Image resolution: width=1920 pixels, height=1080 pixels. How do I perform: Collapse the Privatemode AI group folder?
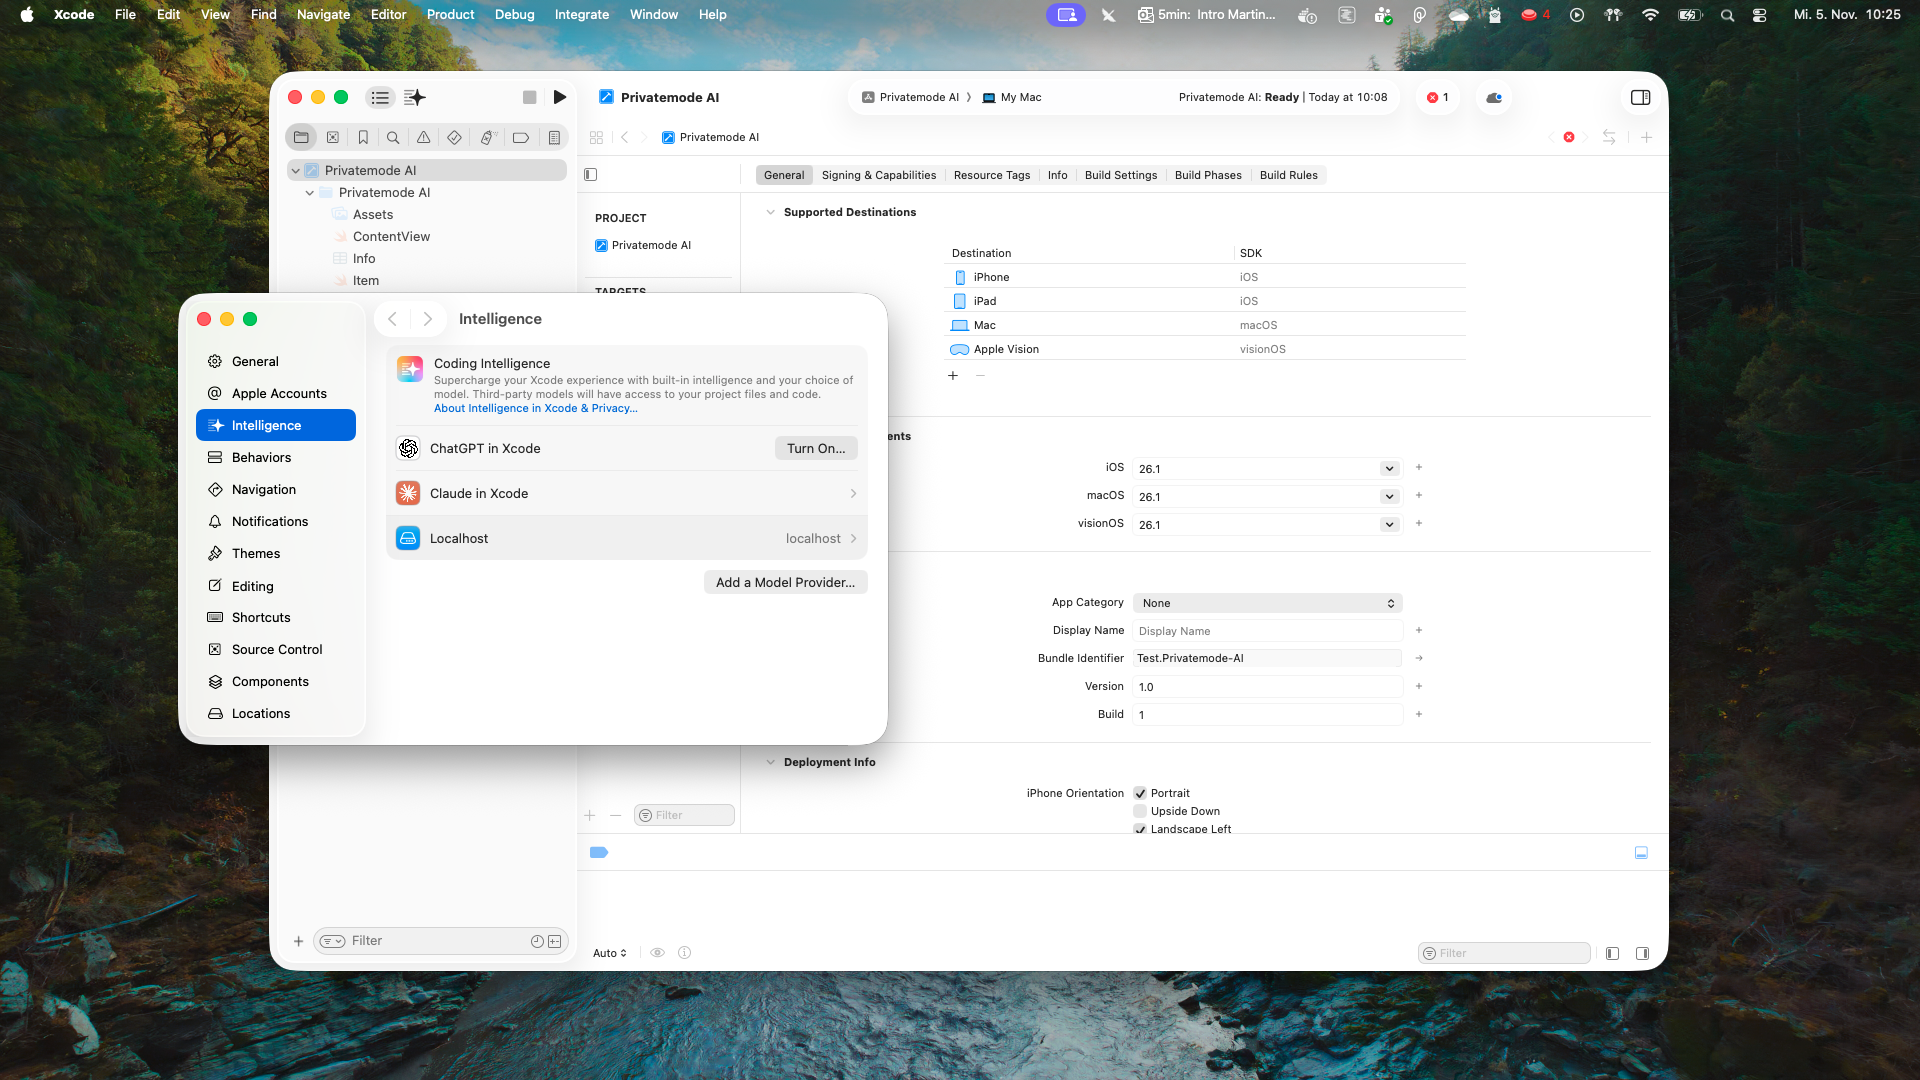[x=310, y=193]
